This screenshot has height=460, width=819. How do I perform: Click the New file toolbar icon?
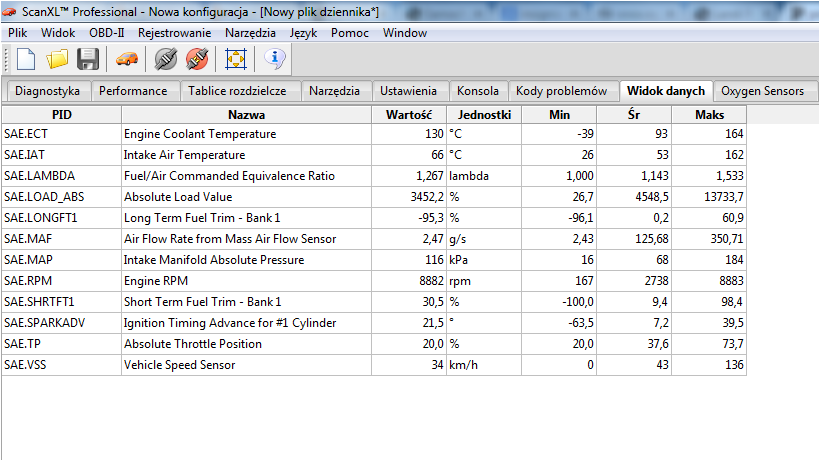point(26,59)
